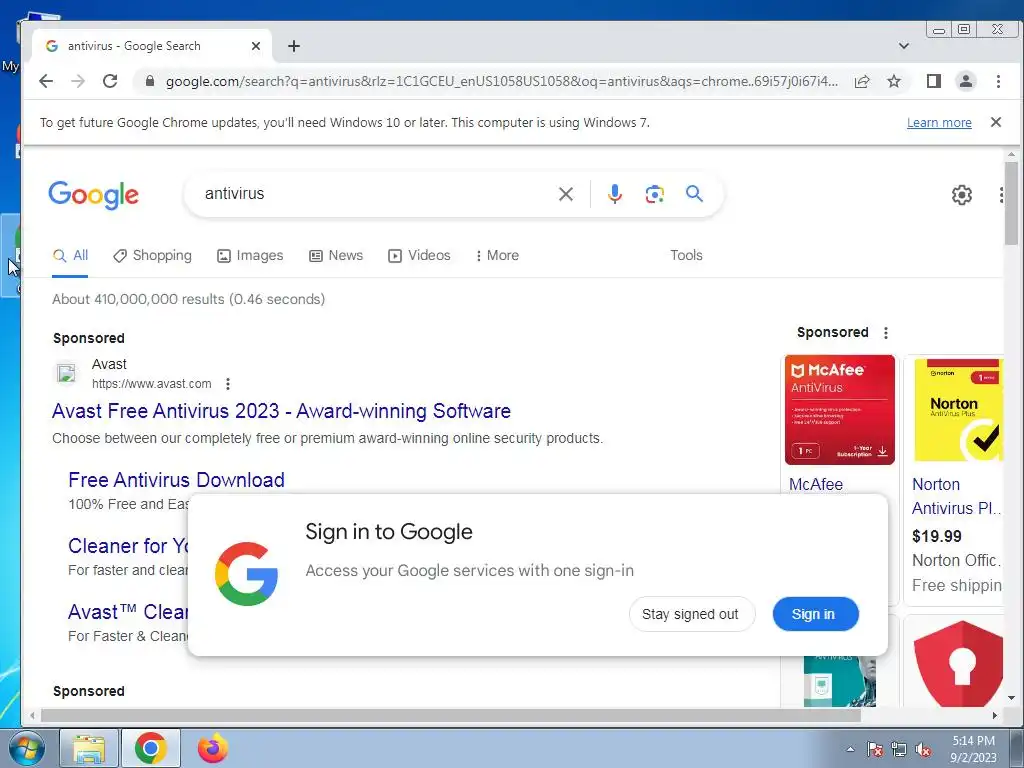This screenshot has width=1024, height=768.
Task: Open Windows Explorer from the taskbar
Action: click(x=89, y=748)
